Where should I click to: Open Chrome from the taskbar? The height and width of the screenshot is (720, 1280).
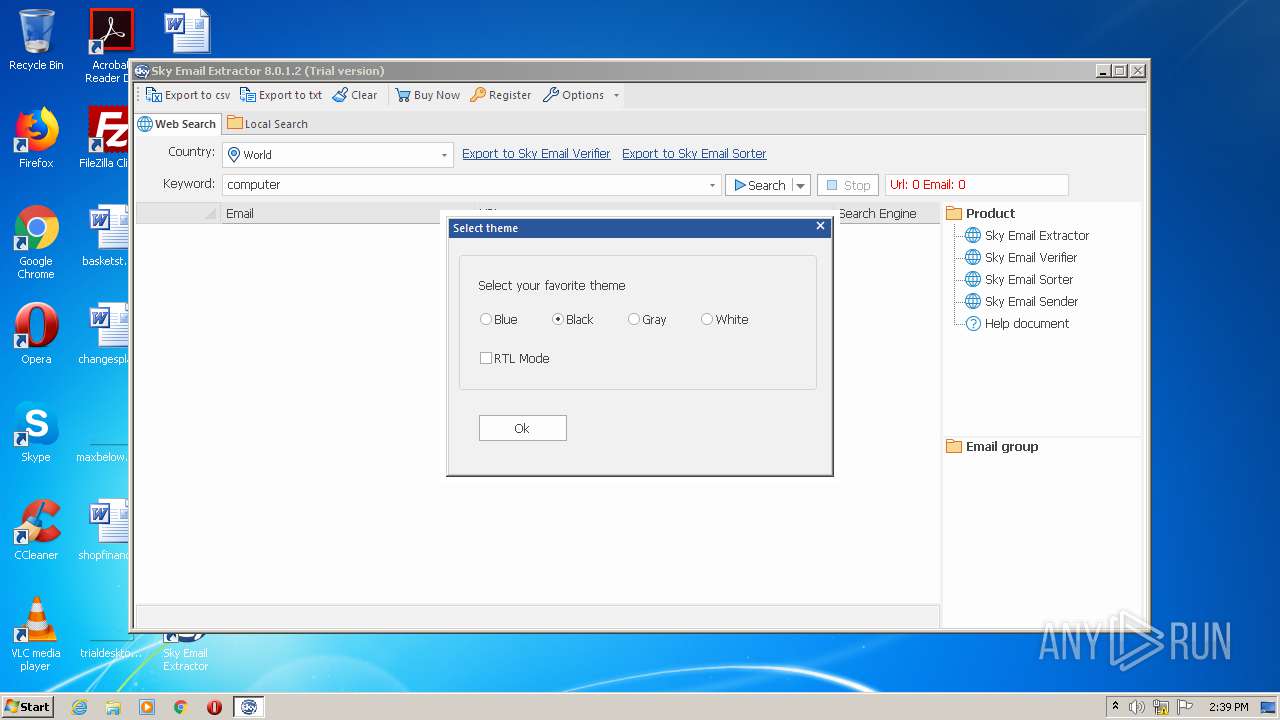point(181,707)
